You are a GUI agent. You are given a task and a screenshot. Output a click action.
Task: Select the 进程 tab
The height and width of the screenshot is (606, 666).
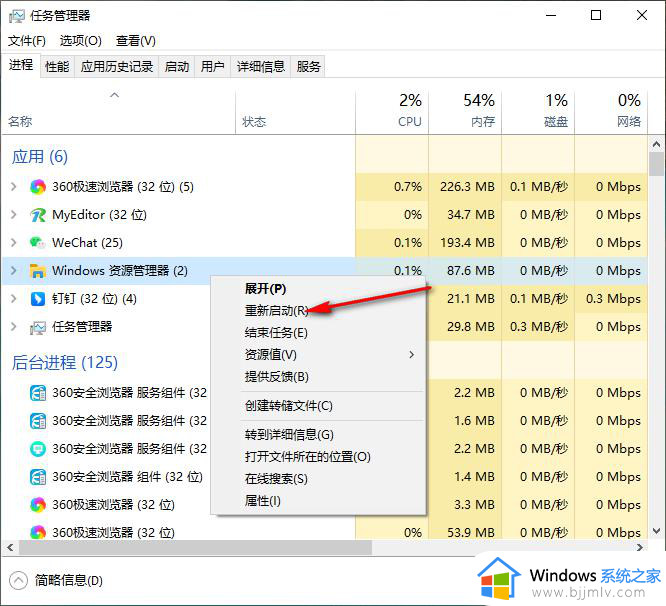(21, 65)
